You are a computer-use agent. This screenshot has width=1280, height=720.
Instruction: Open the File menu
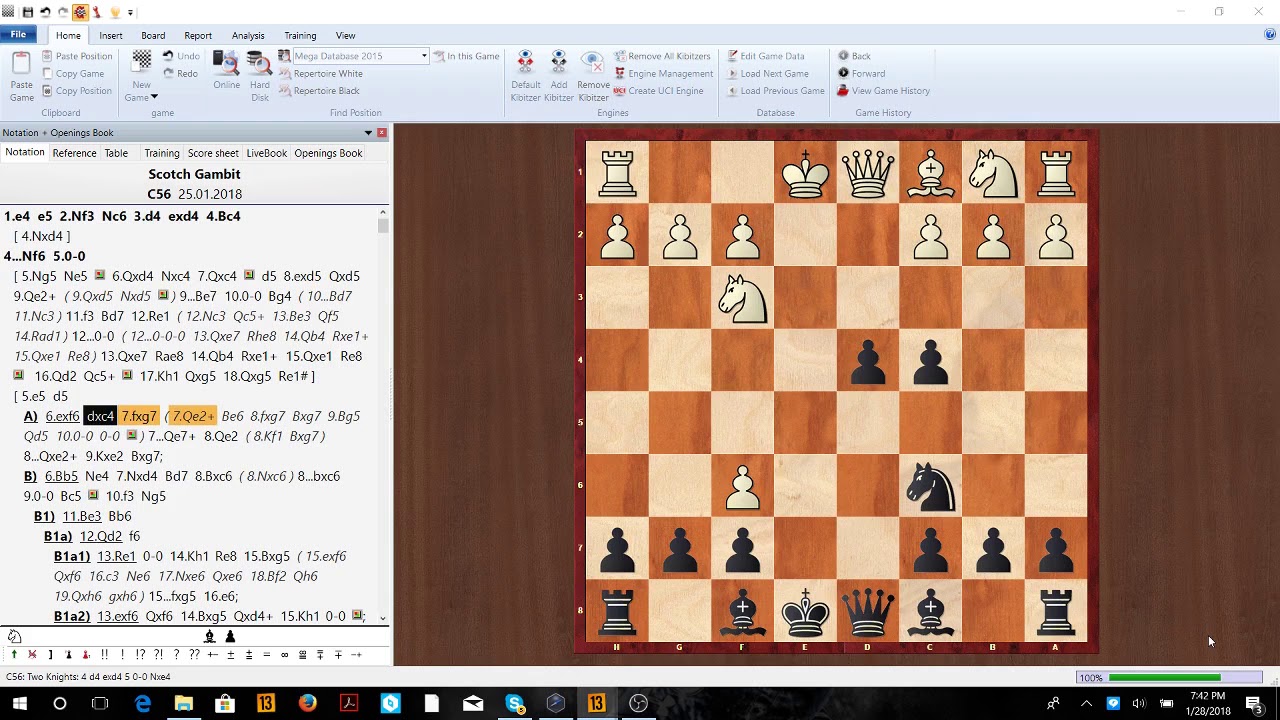point(18,35)
